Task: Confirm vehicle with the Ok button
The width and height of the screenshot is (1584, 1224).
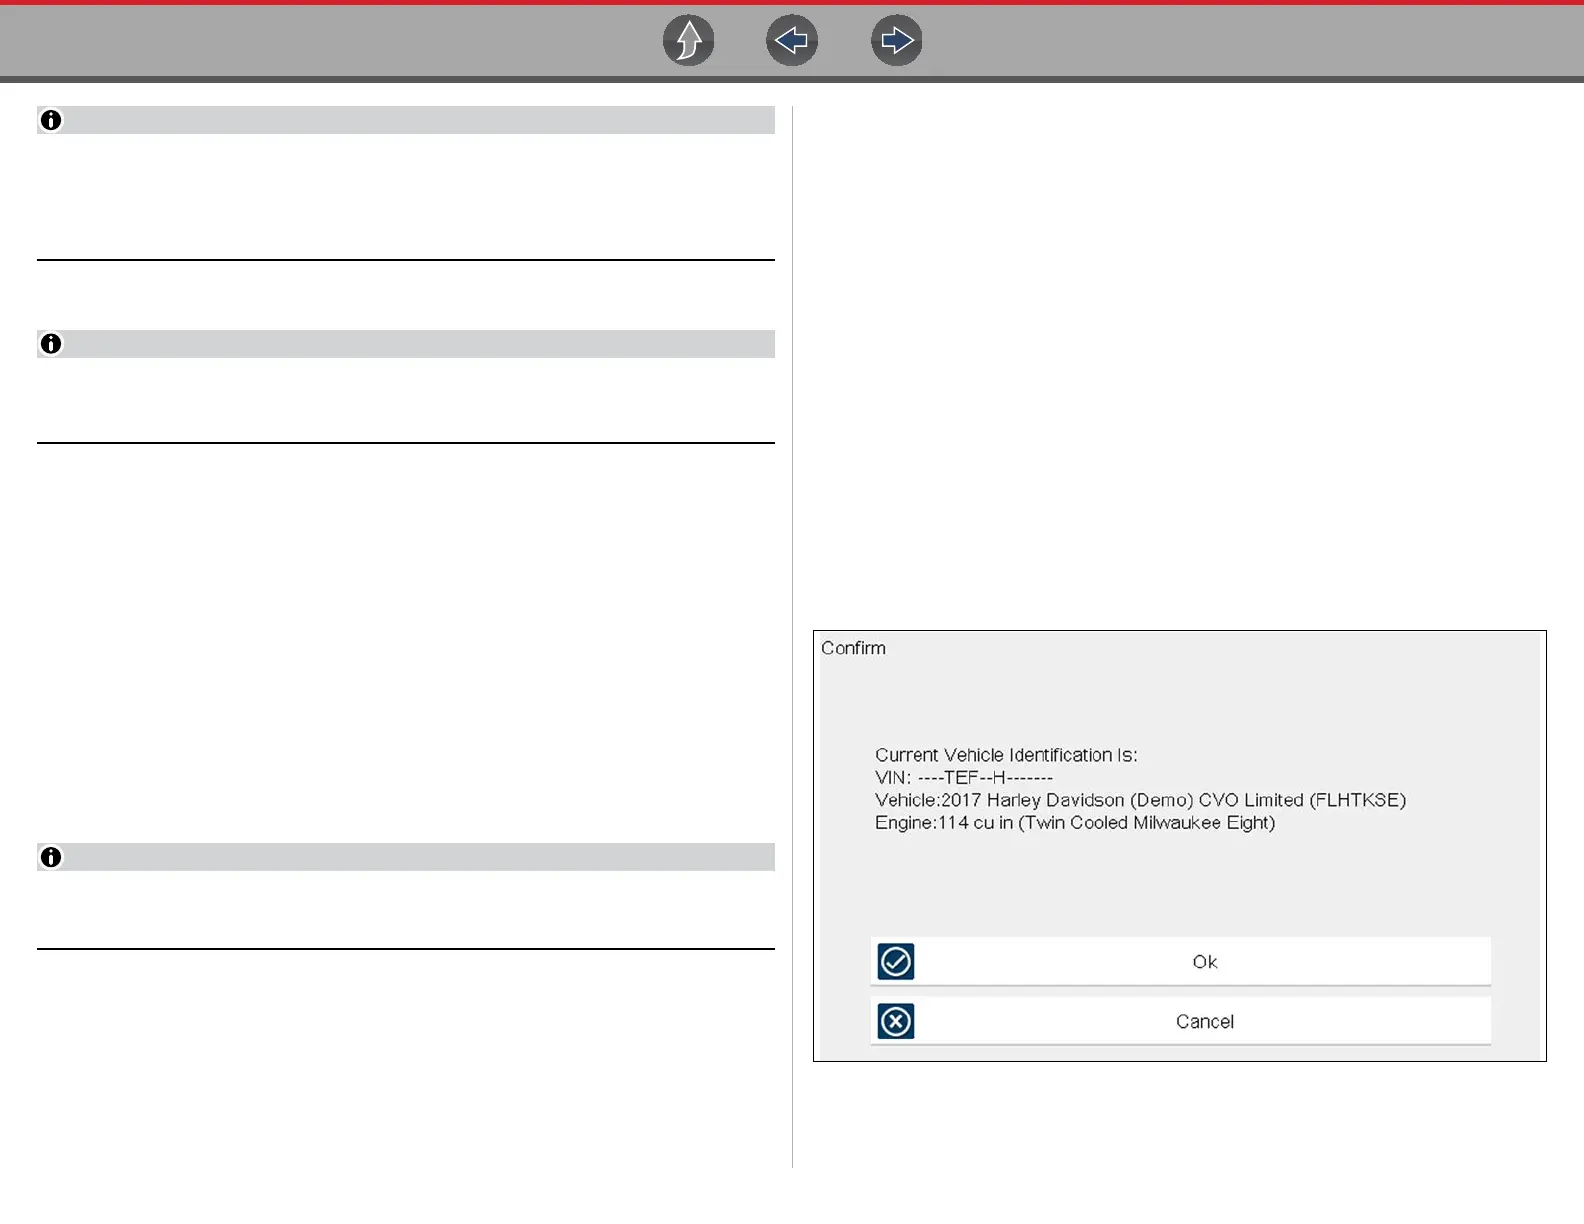Action: point(1181,962)
